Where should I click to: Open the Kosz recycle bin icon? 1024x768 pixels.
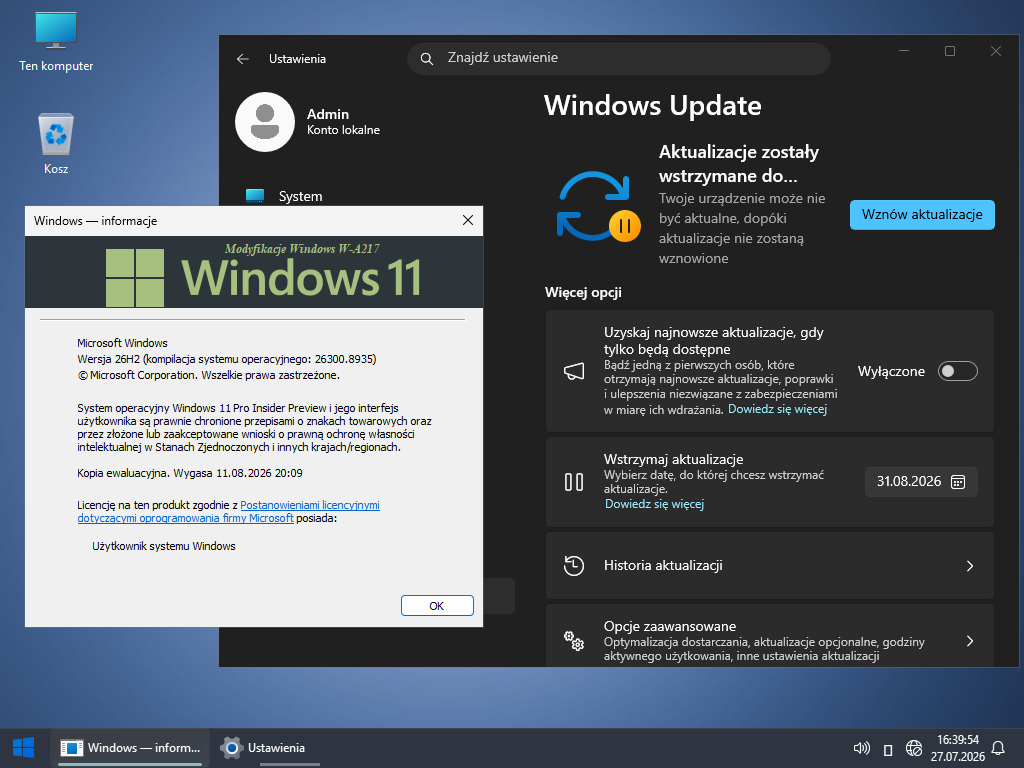click(56, 144)
